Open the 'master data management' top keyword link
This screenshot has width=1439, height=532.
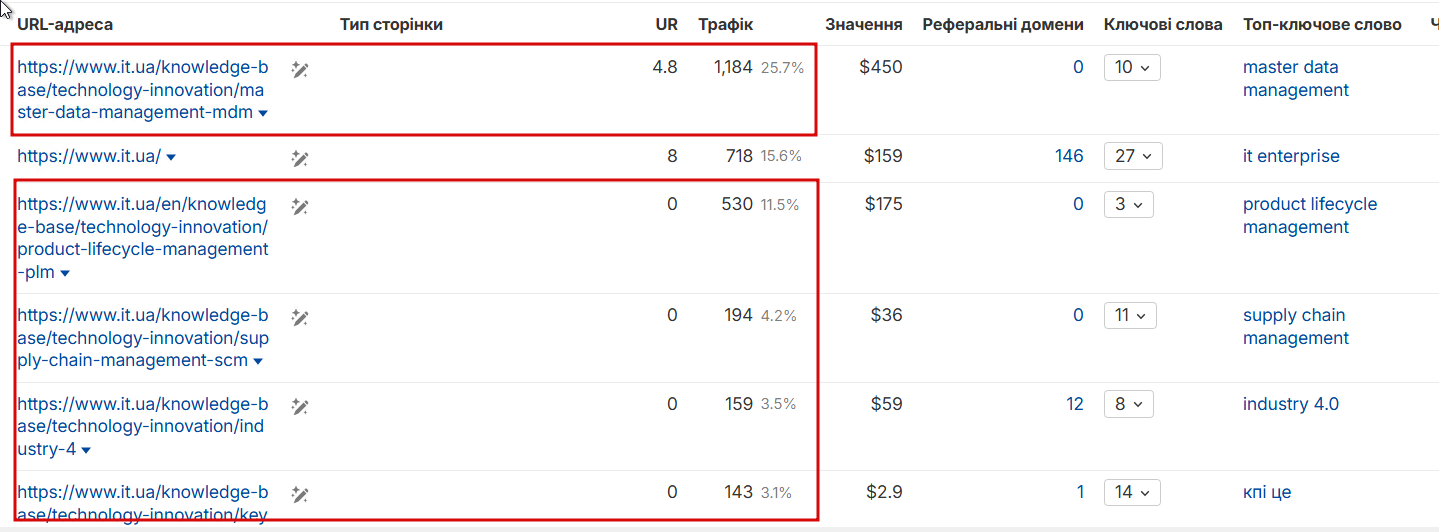point(1295,79)
